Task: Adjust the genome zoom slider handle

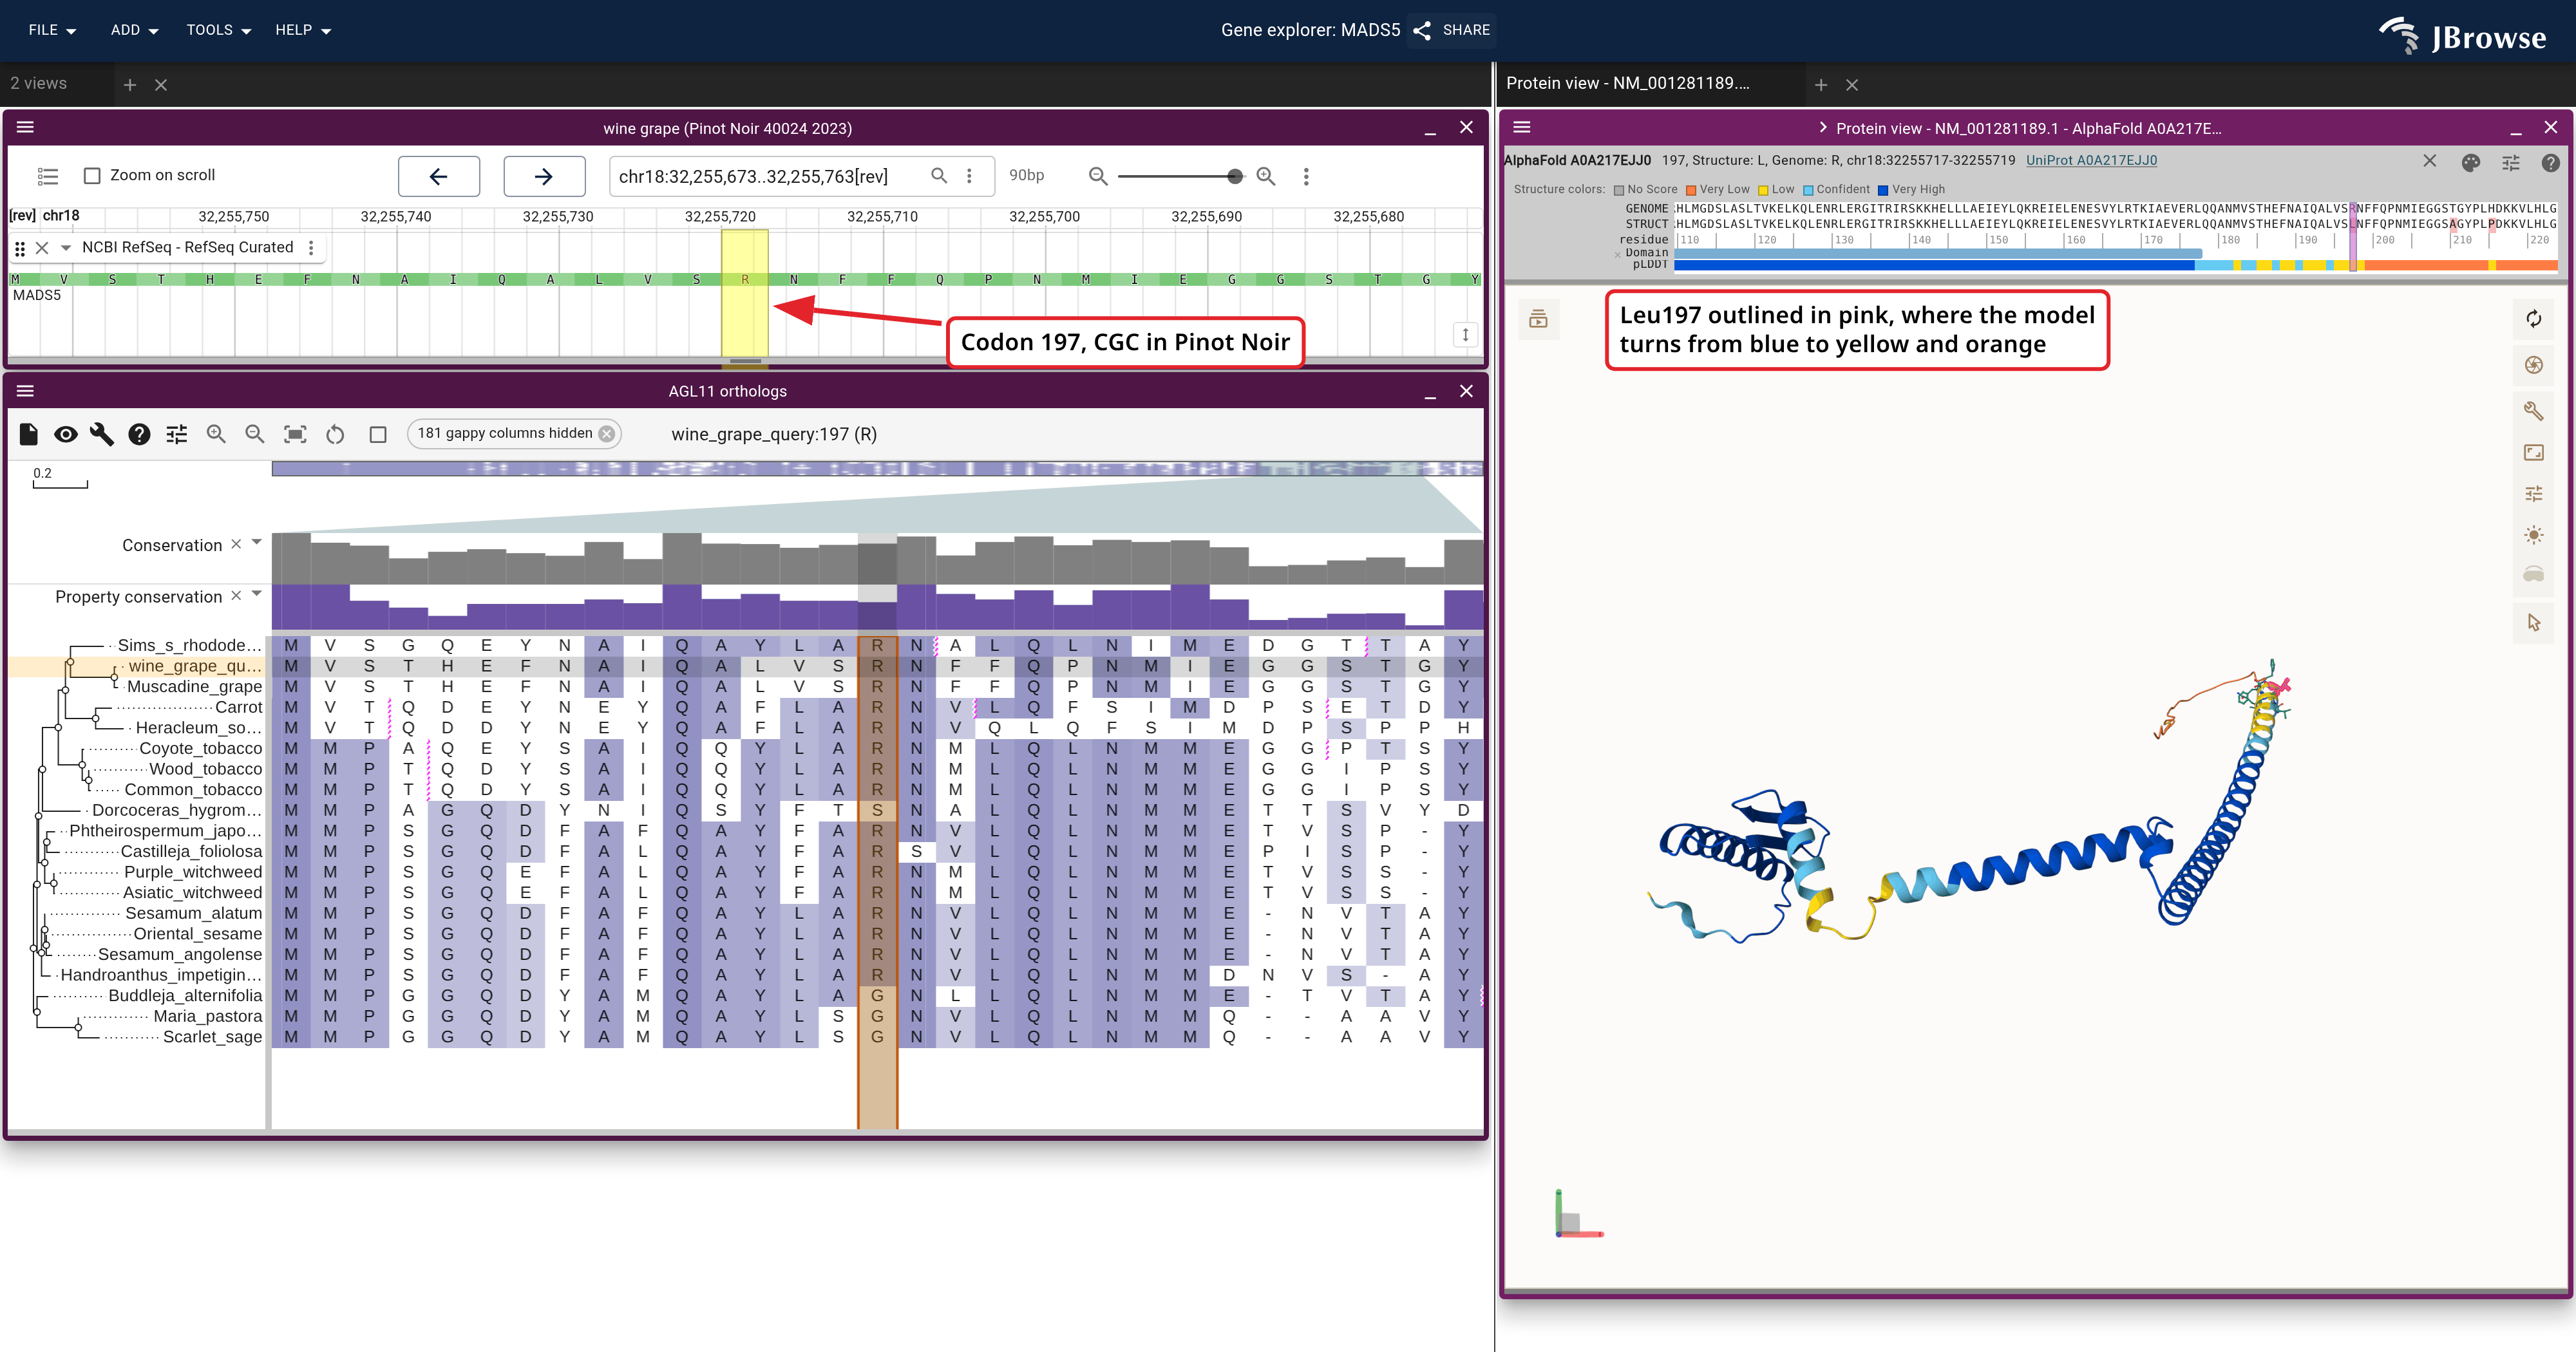Action: (x=1235, y=176)
